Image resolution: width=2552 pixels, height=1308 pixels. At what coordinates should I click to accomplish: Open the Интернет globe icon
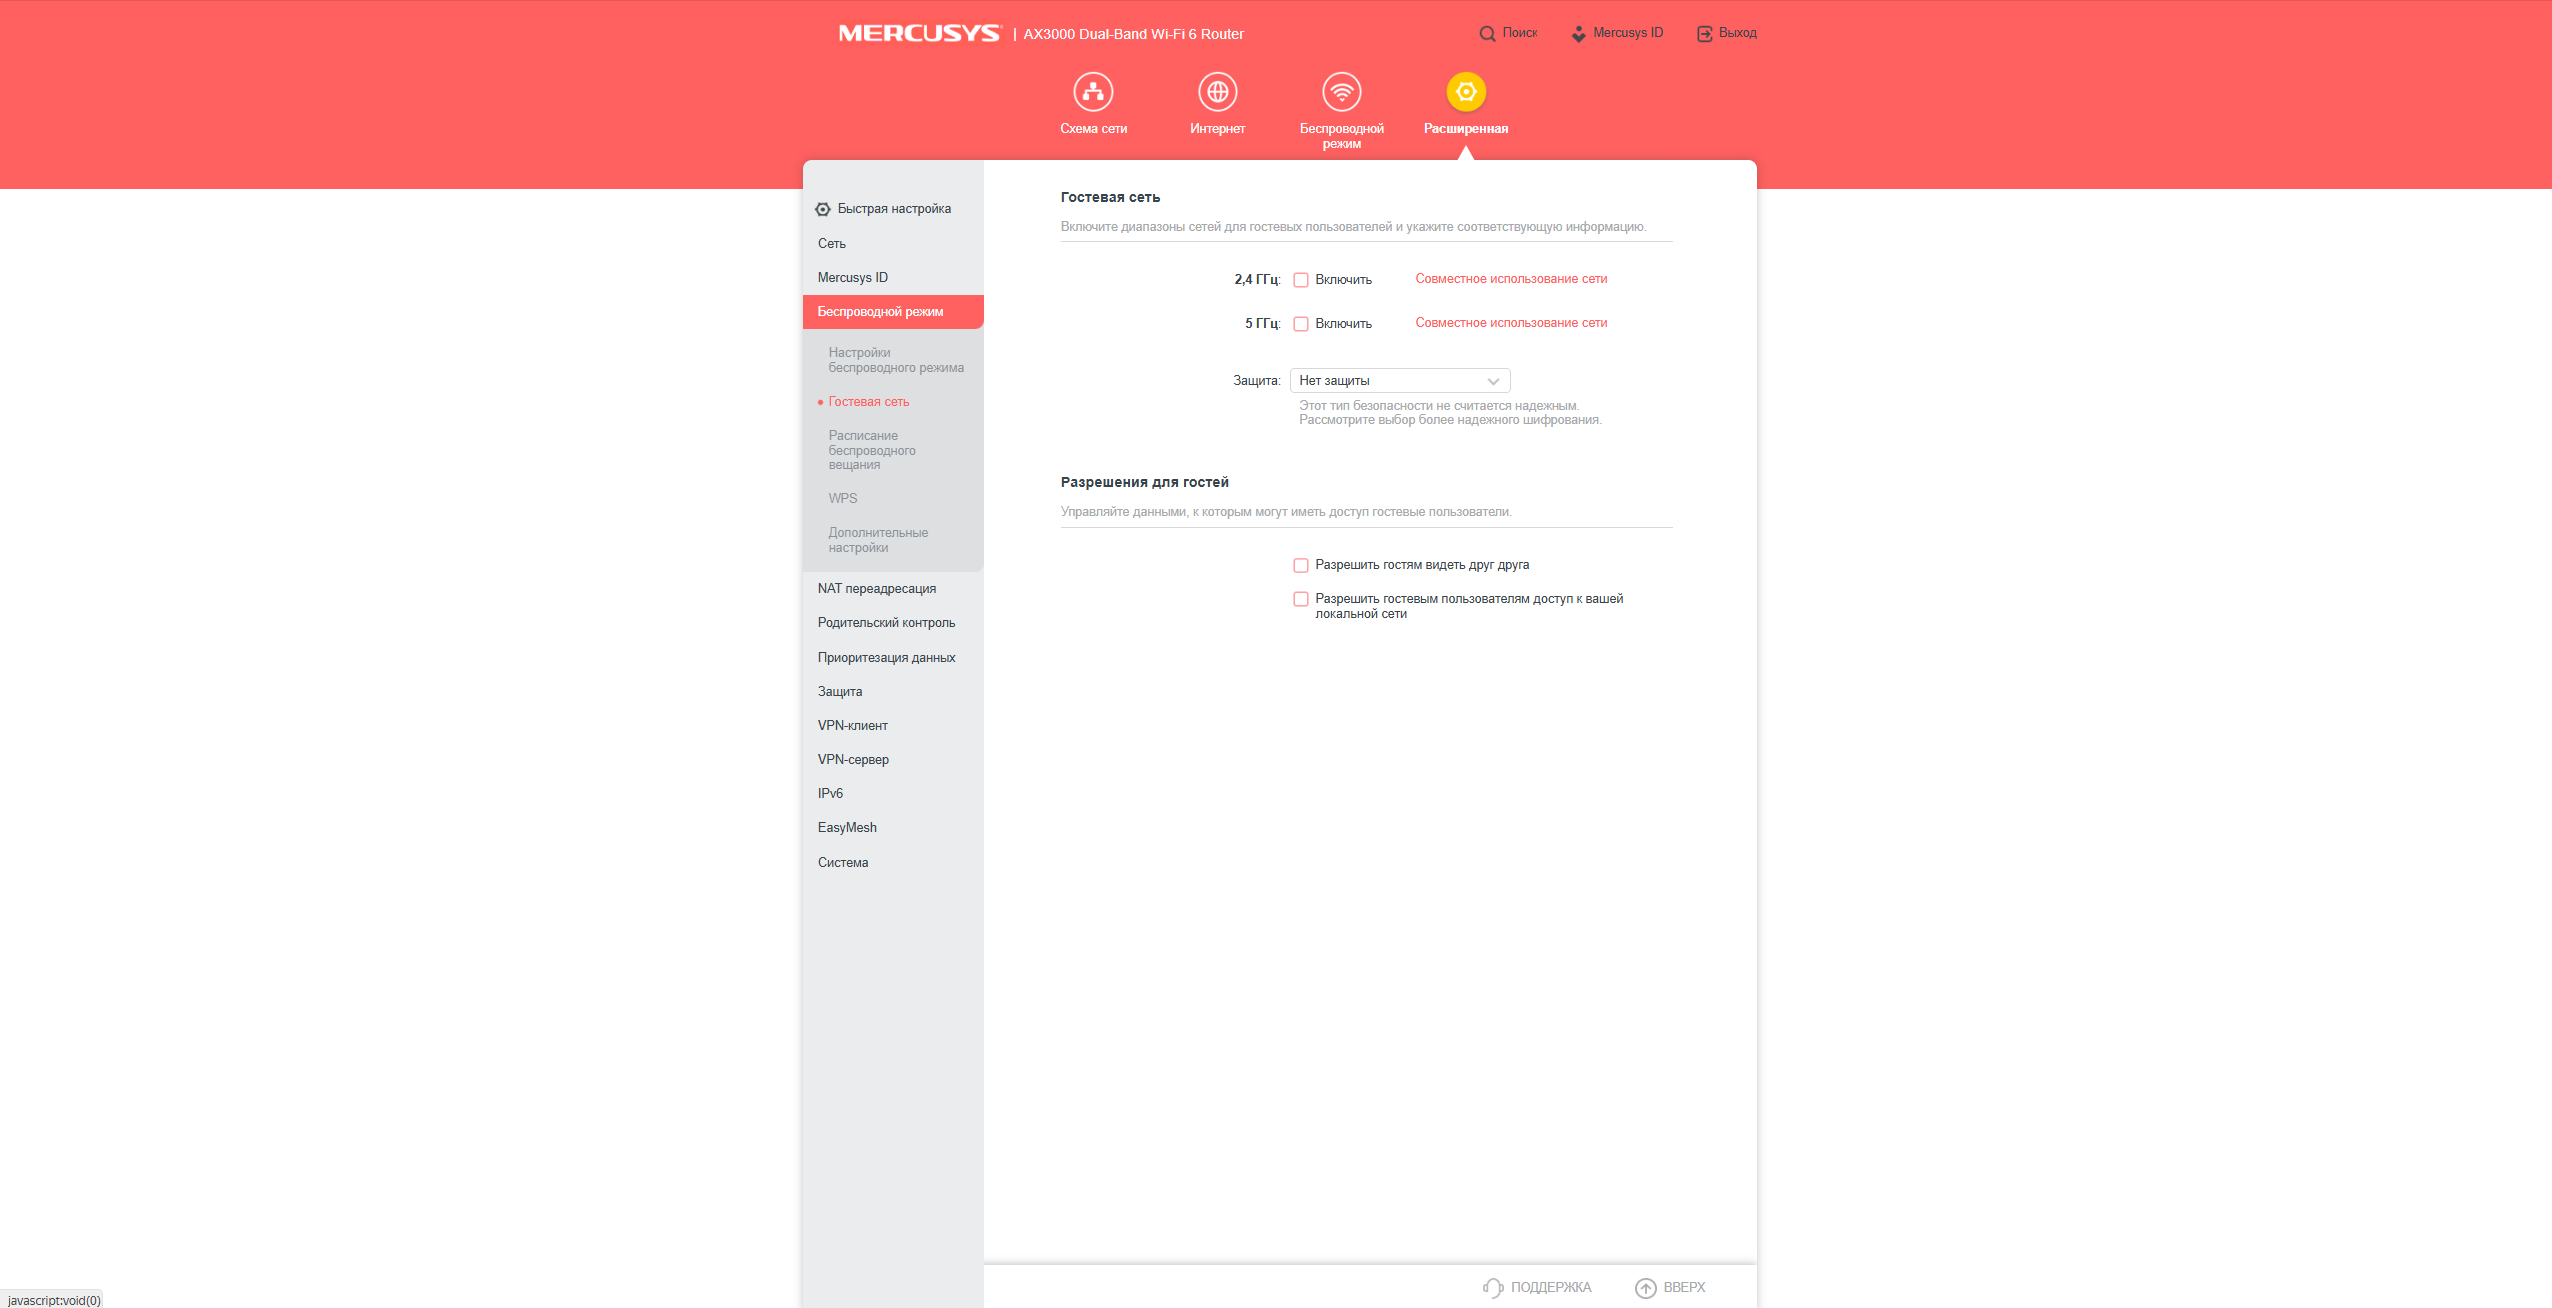tap(1217, 92)
